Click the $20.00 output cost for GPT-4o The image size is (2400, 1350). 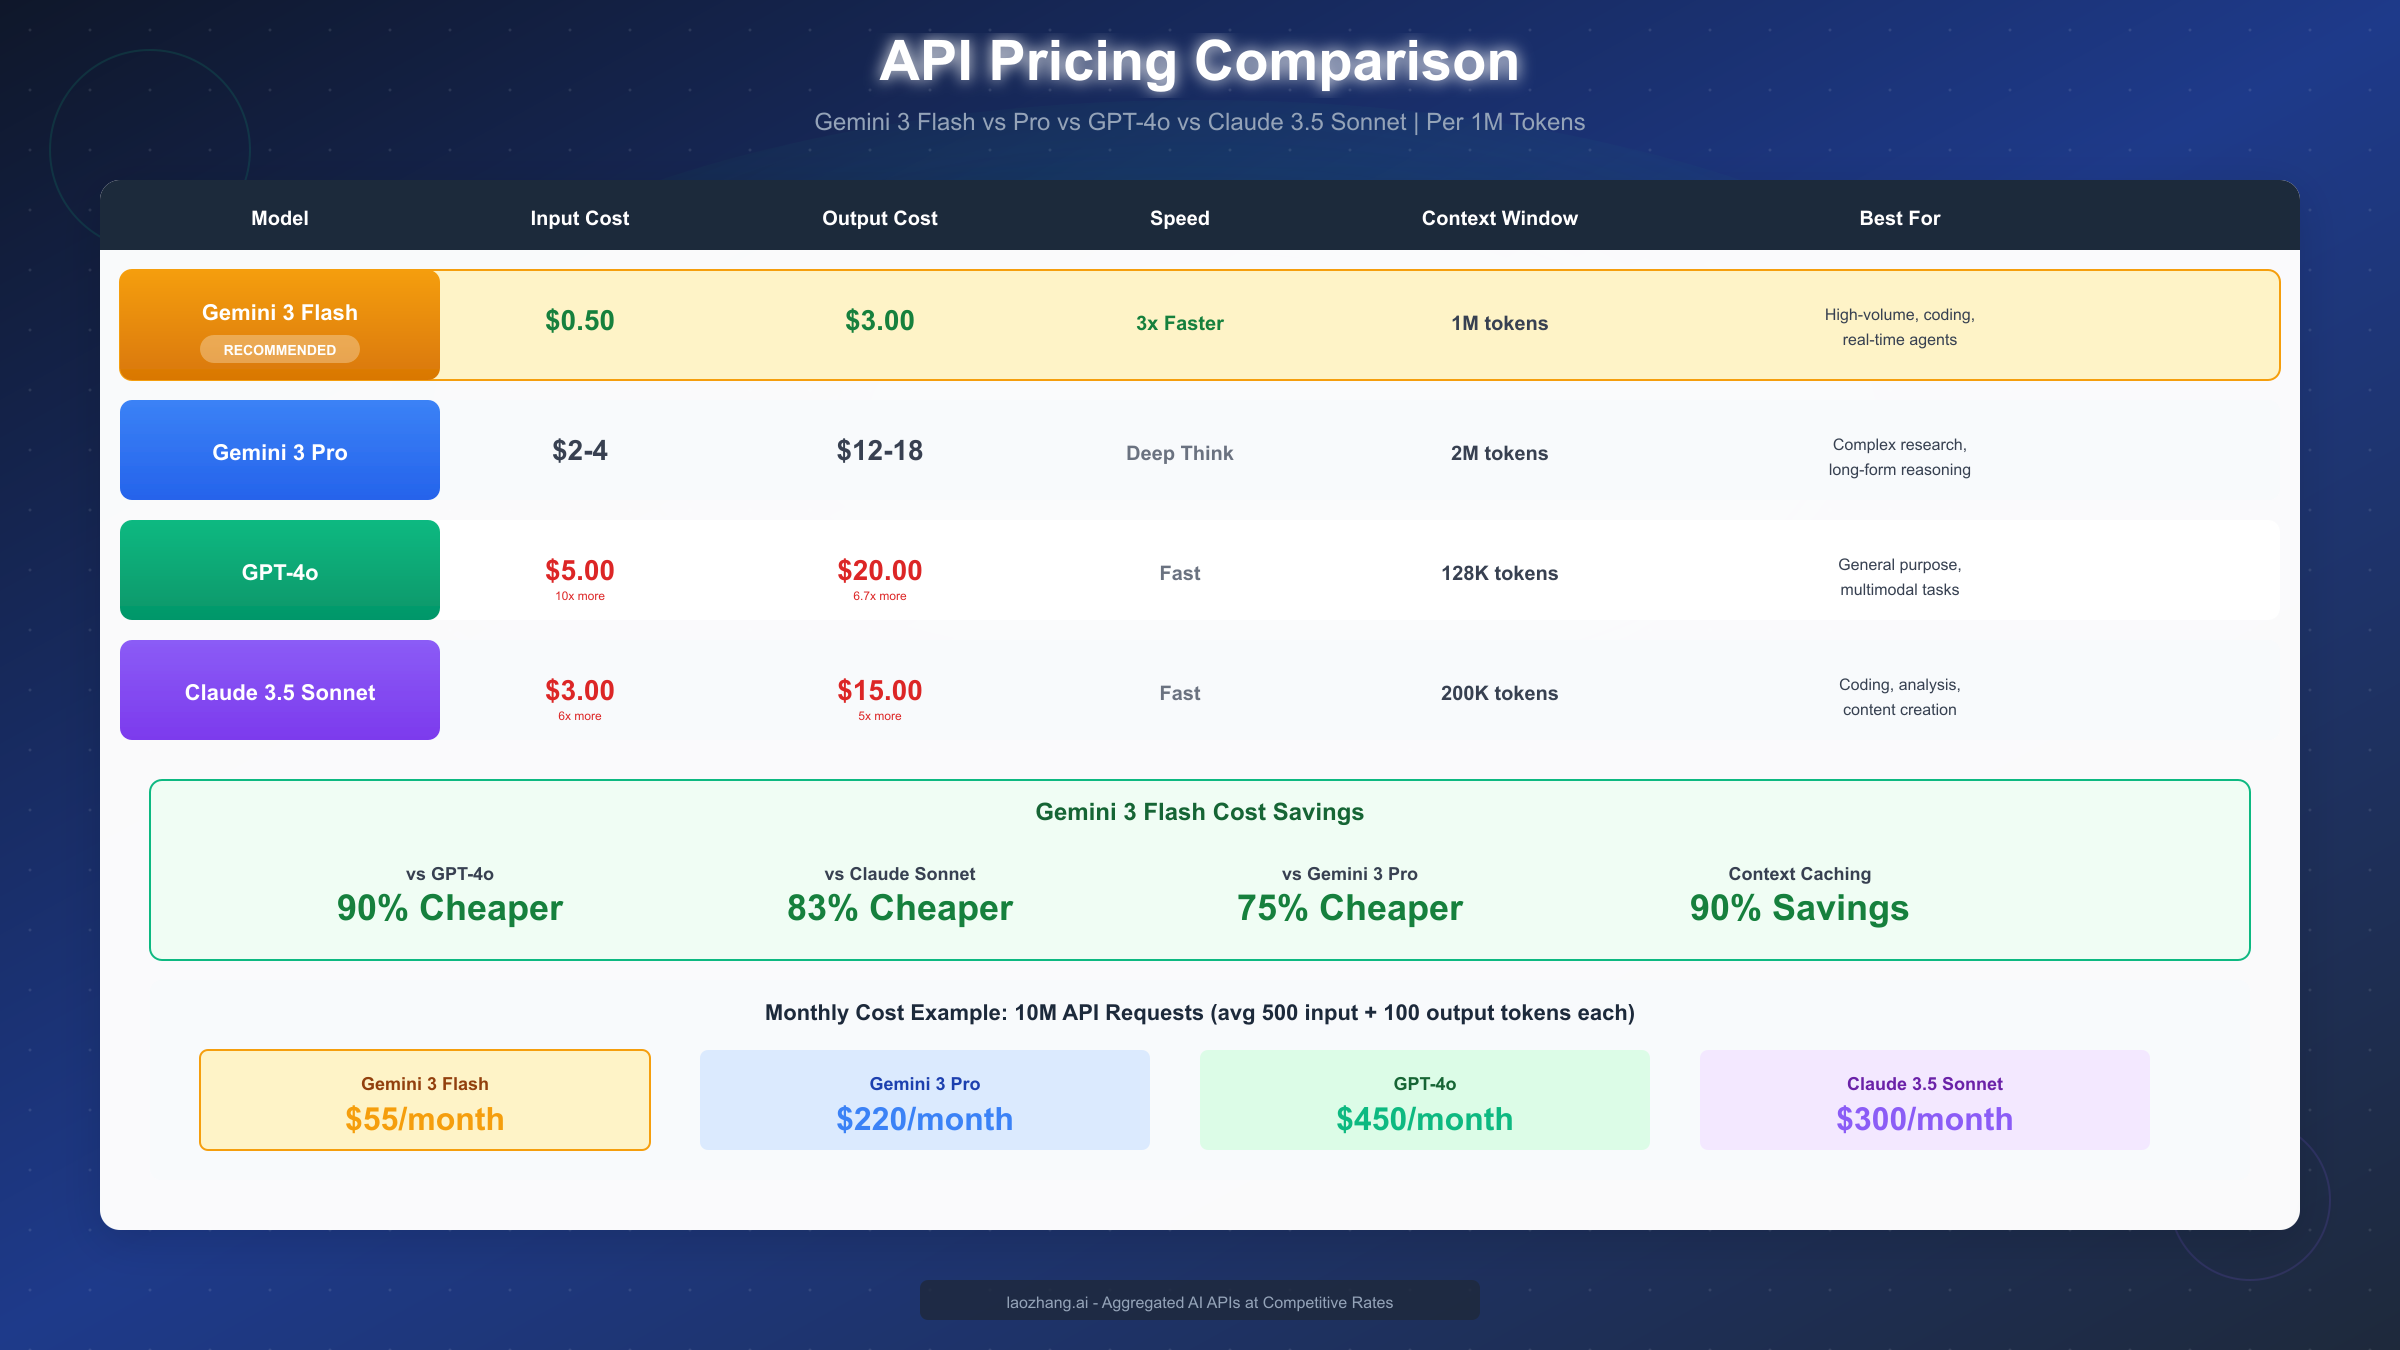click(x=879, y=570)
